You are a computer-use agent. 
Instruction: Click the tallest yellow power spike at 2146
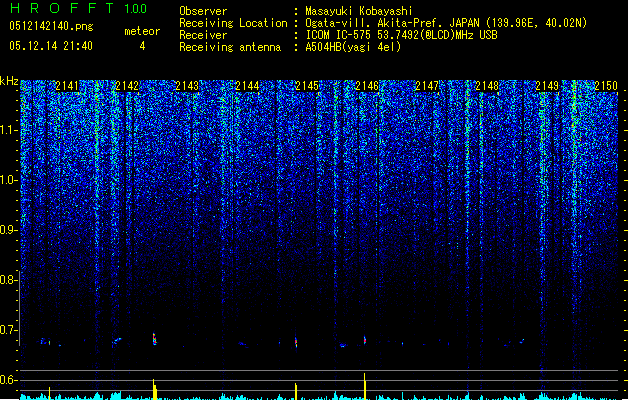click(365, 386)
